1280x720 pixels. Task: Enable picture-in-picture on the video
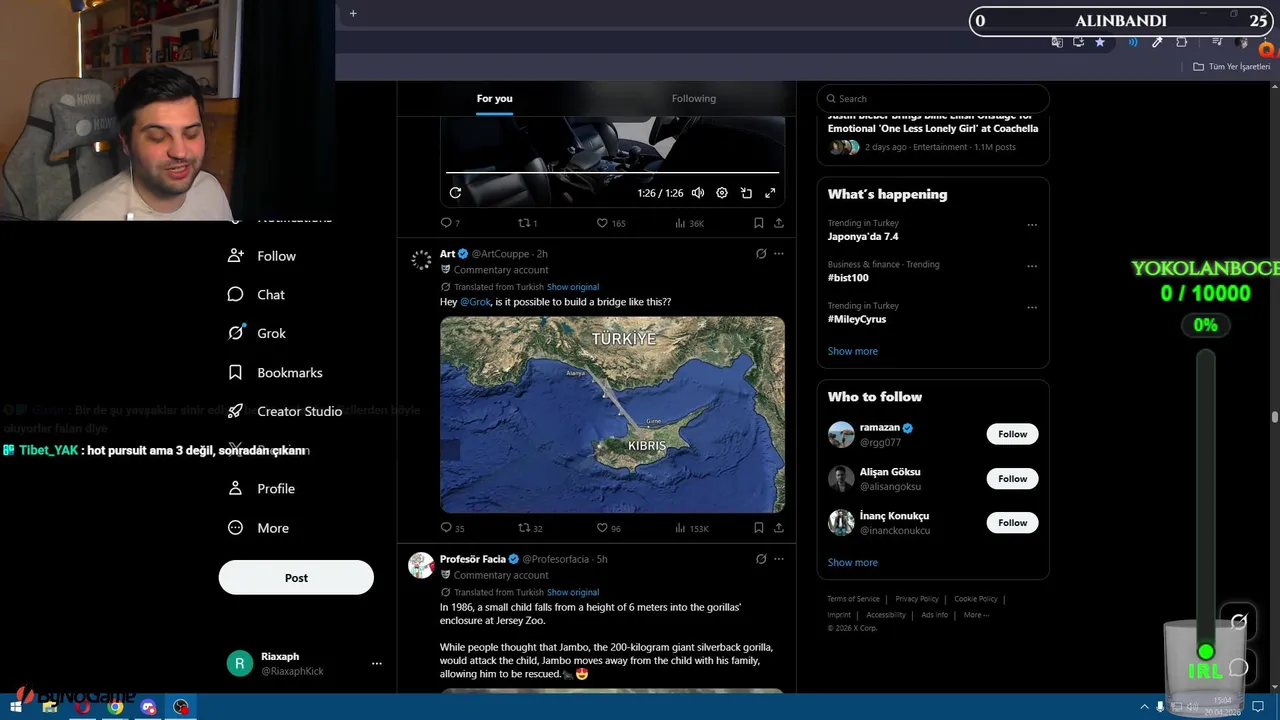tap(746, 193)
